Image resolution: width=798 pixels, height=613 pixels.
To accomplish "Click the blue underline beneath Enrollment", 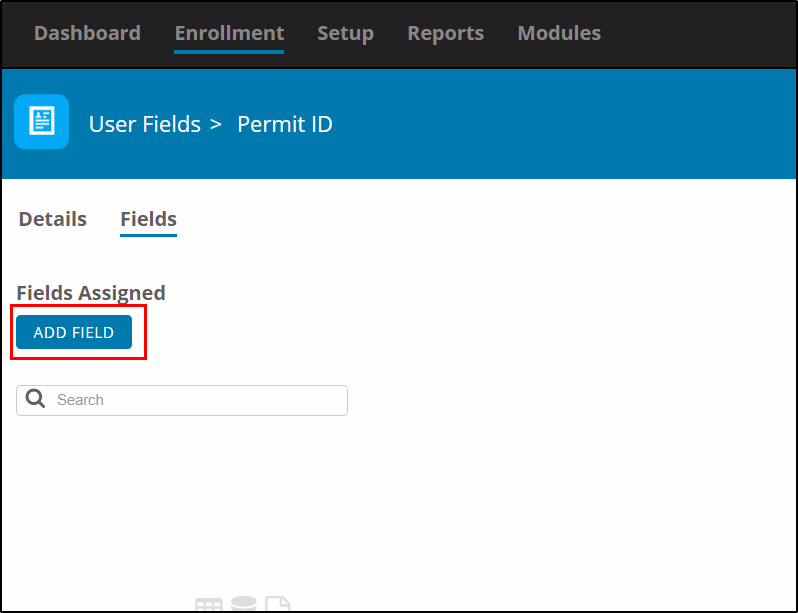I will click(x=229, y=52).
